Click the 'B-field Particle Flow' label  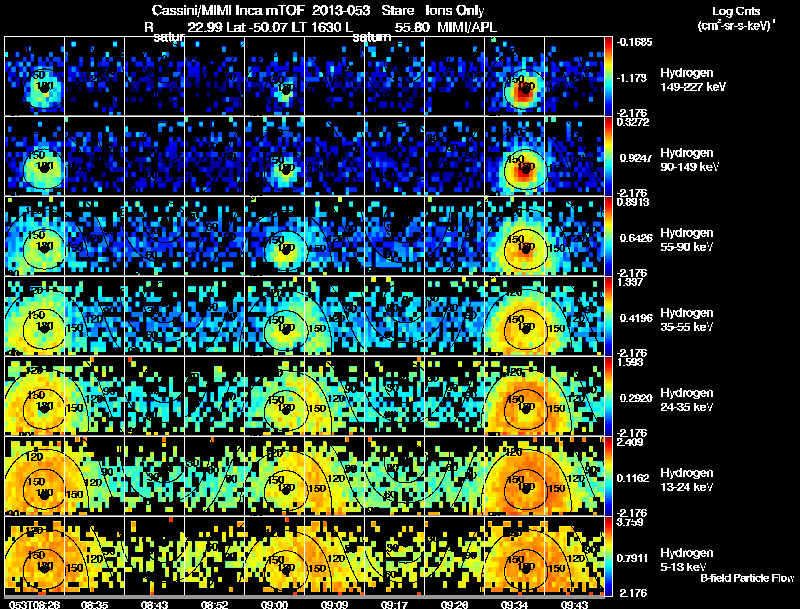click(747, 578)
